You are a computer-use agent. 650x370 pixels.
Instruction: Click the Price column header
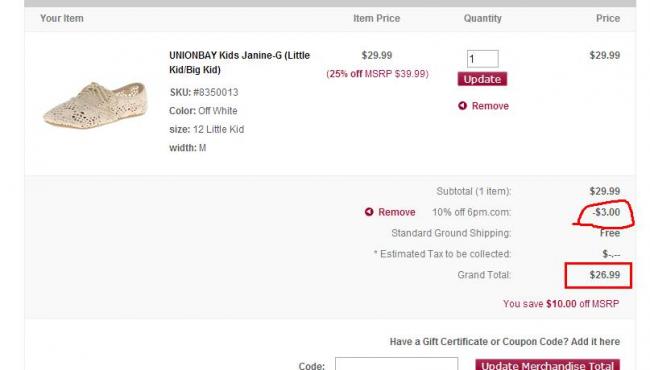point(608,18)
